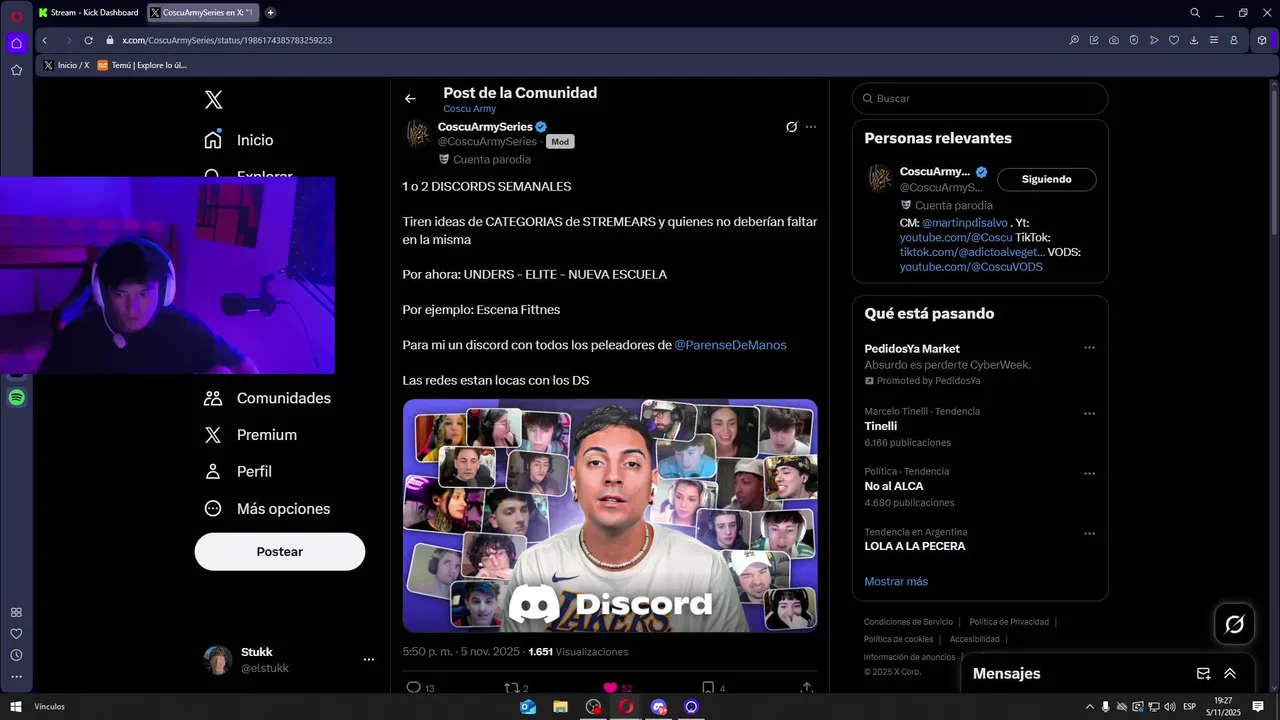Open the post's three-dot menu
1280x720 pixels.
(811, 127)
